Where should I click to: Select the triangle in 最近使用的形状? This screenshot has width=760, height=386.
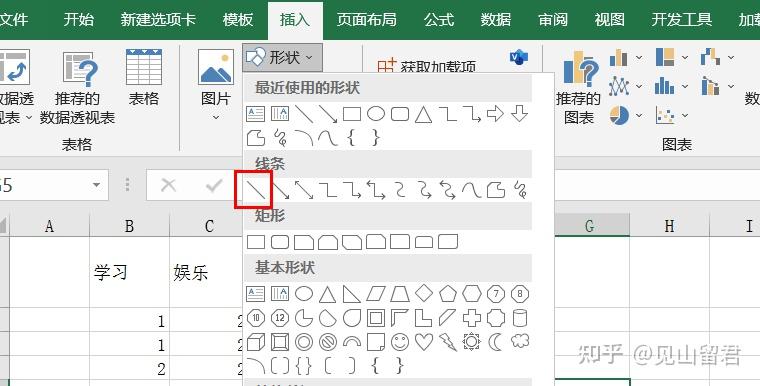[x=424, y=114]
